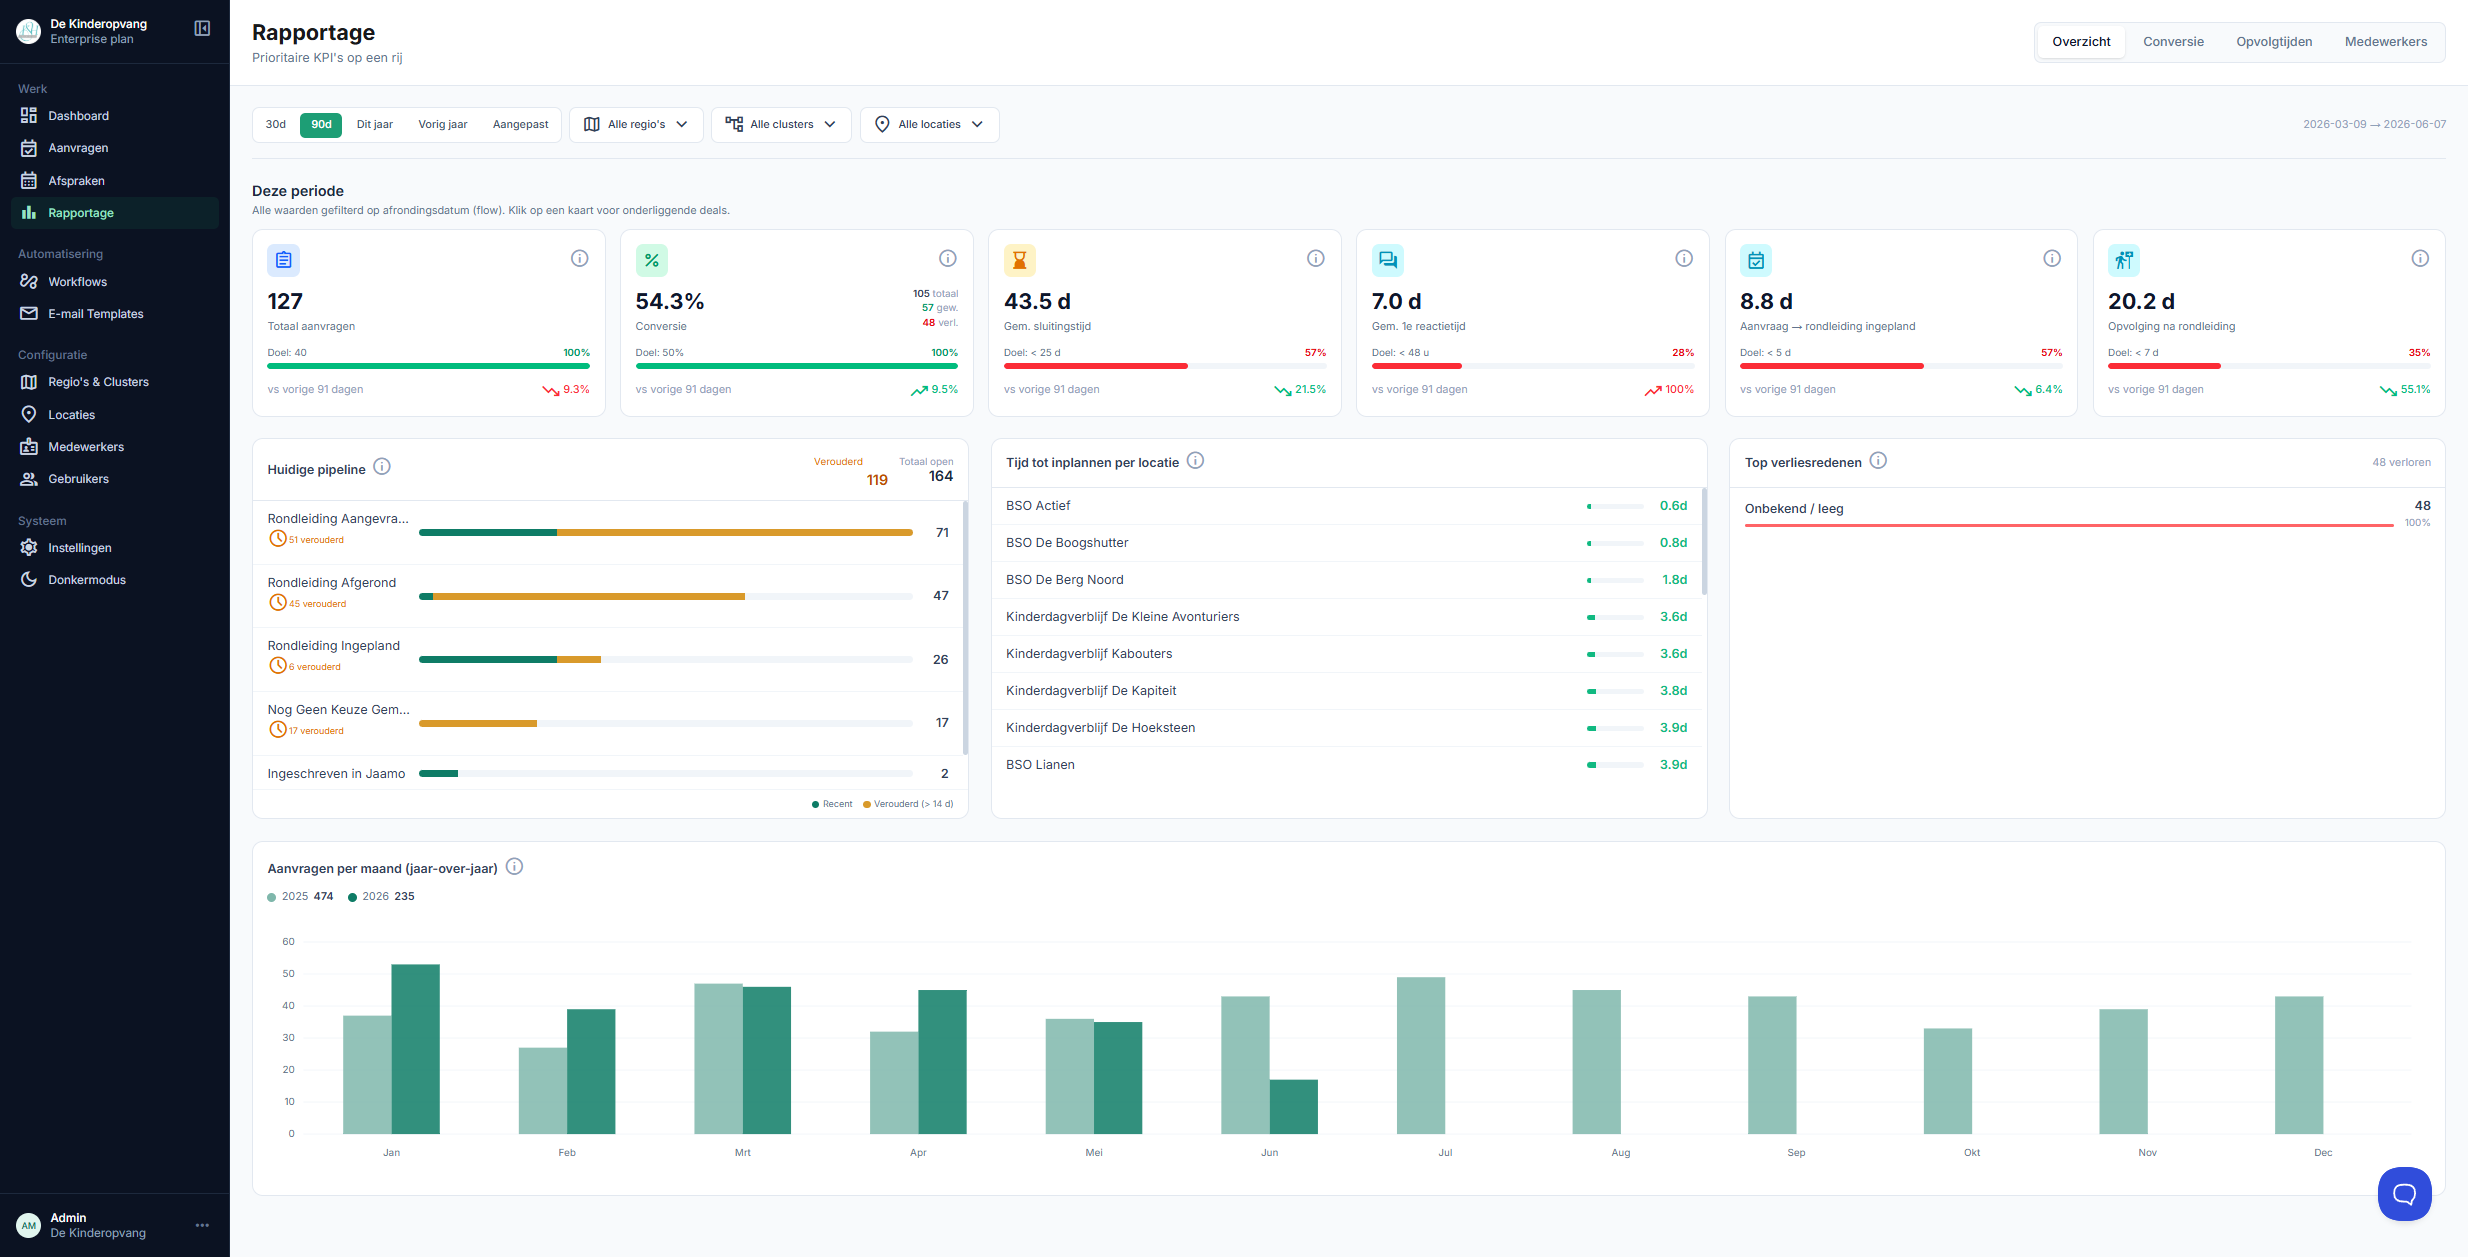Image resolution: width=2468 pixels, height=1257 pixels.
Task: Toggle the 2026 series in chart legend
Action: tap(381, 897)
